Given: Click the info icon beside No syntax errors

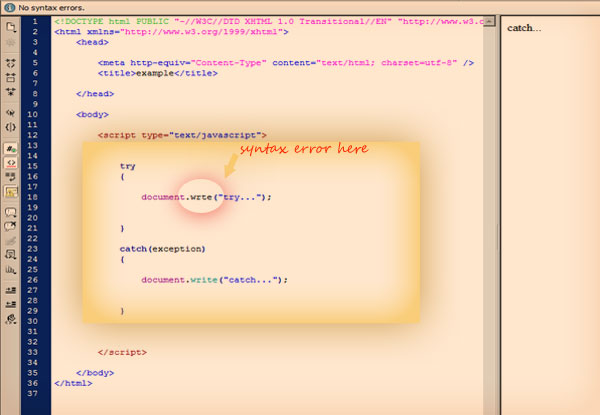Looking at the screenshot, I should click(x=9, y=7).
